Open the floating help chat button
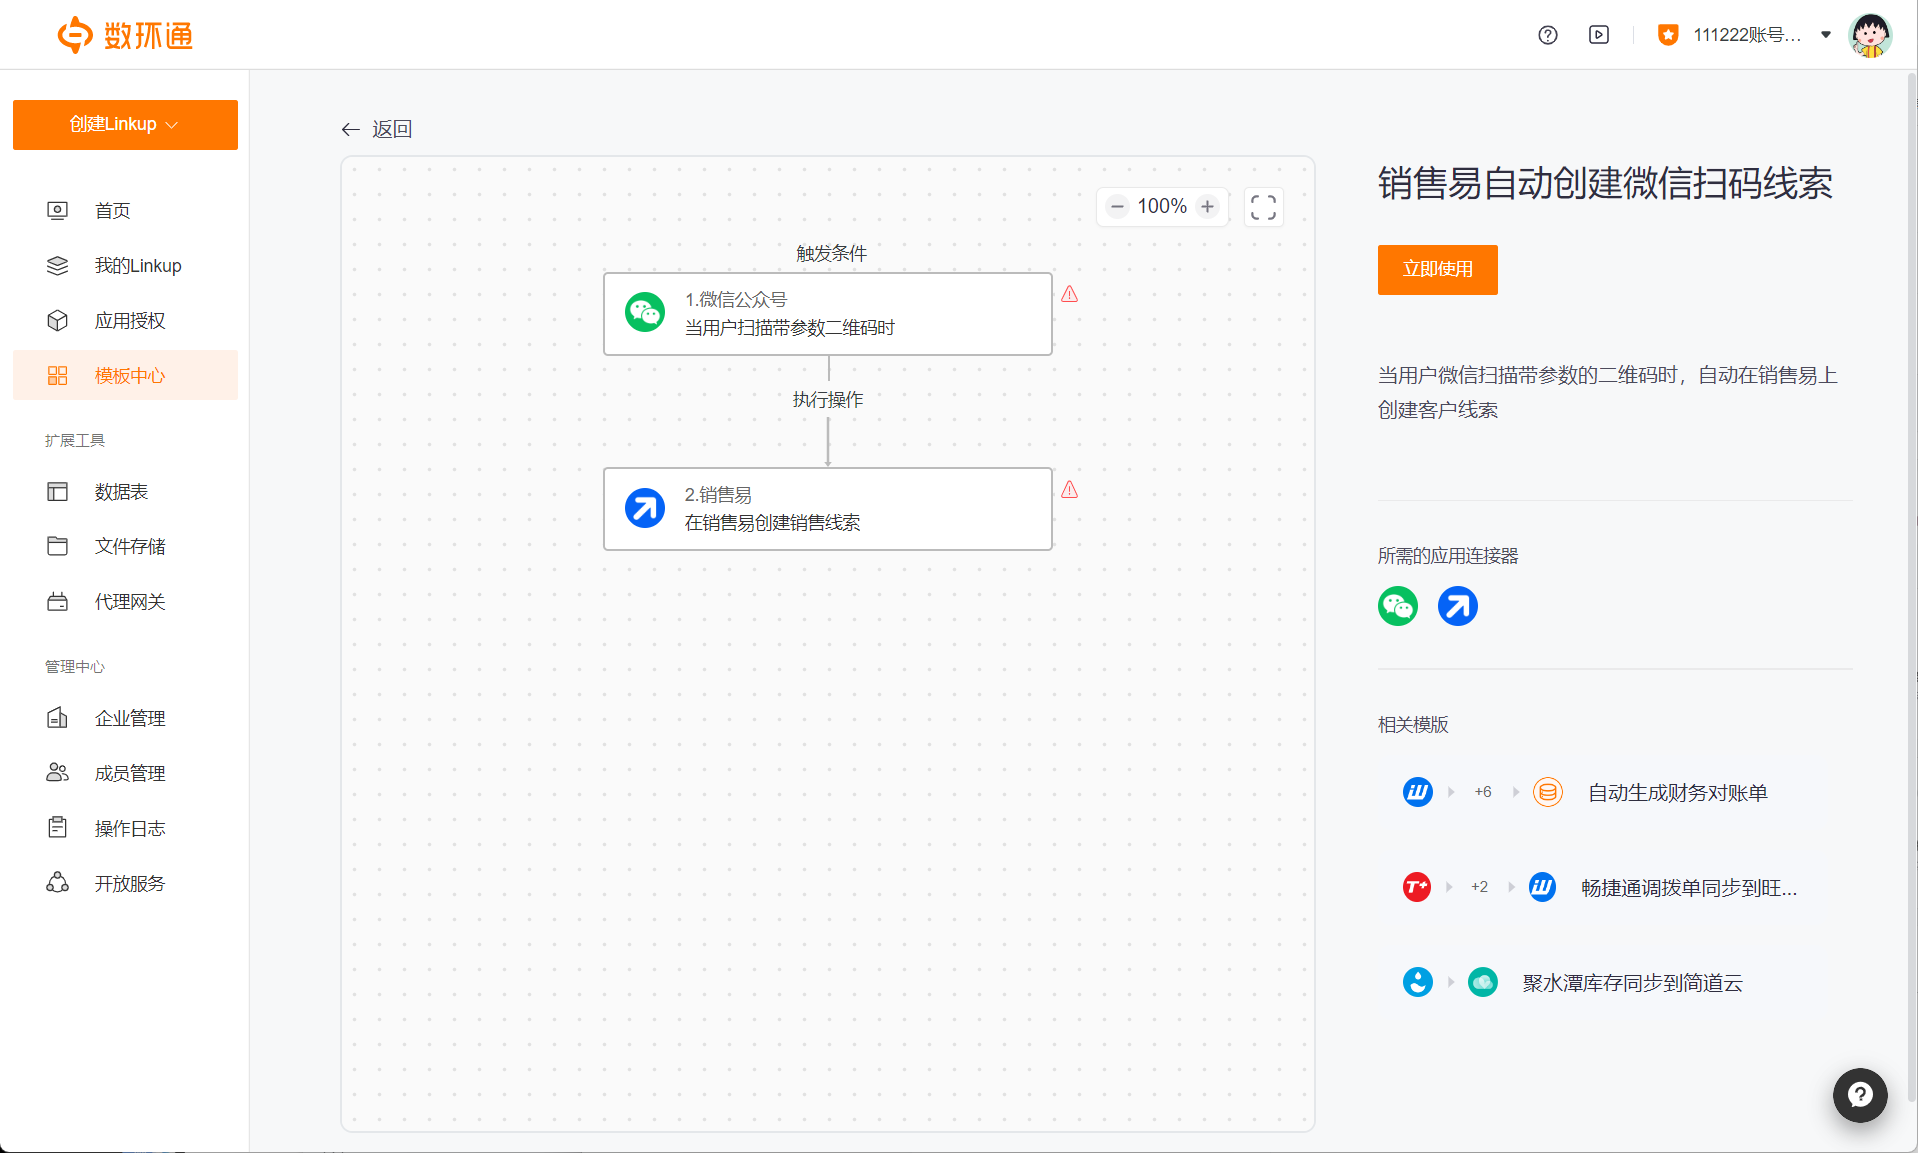This screenshot has height=1153, width=1918. [x=1860, y=1095]
